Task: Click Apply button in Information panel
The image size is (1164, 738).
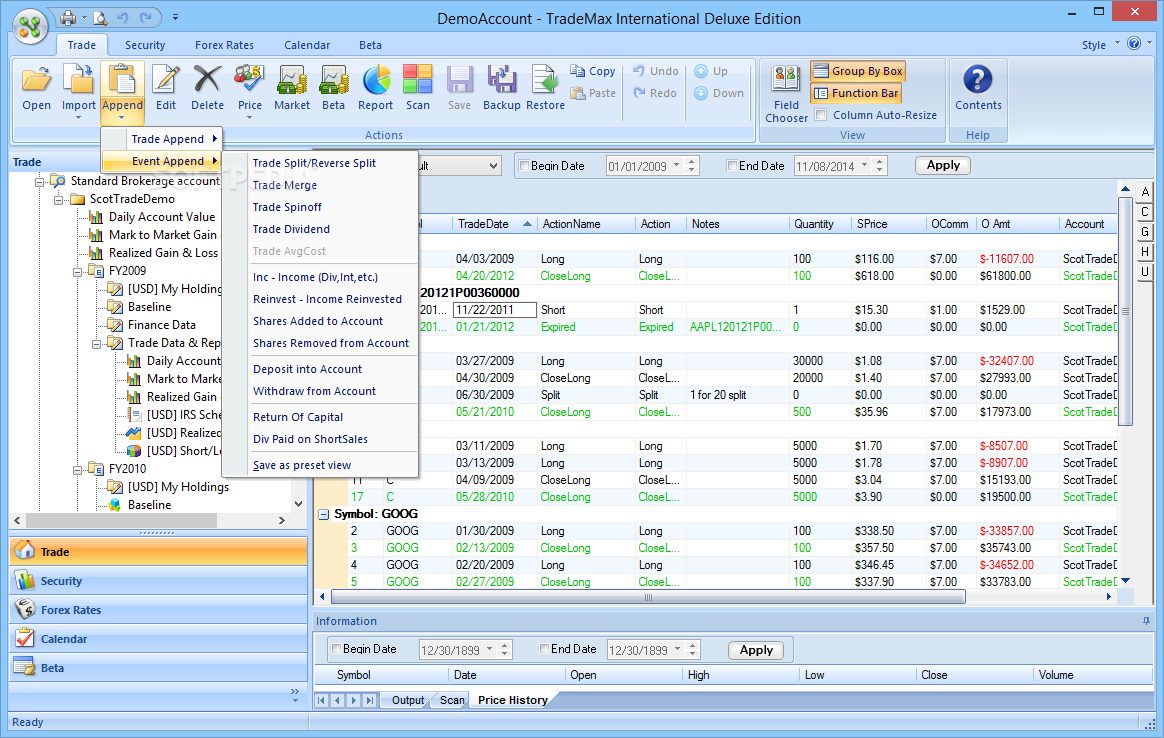Action: (756, 650)
